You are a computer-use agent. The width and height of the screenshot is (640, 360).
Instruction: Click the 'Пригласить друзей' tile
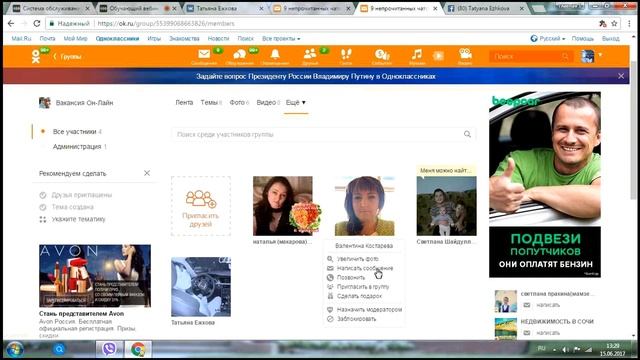point(201,206)
